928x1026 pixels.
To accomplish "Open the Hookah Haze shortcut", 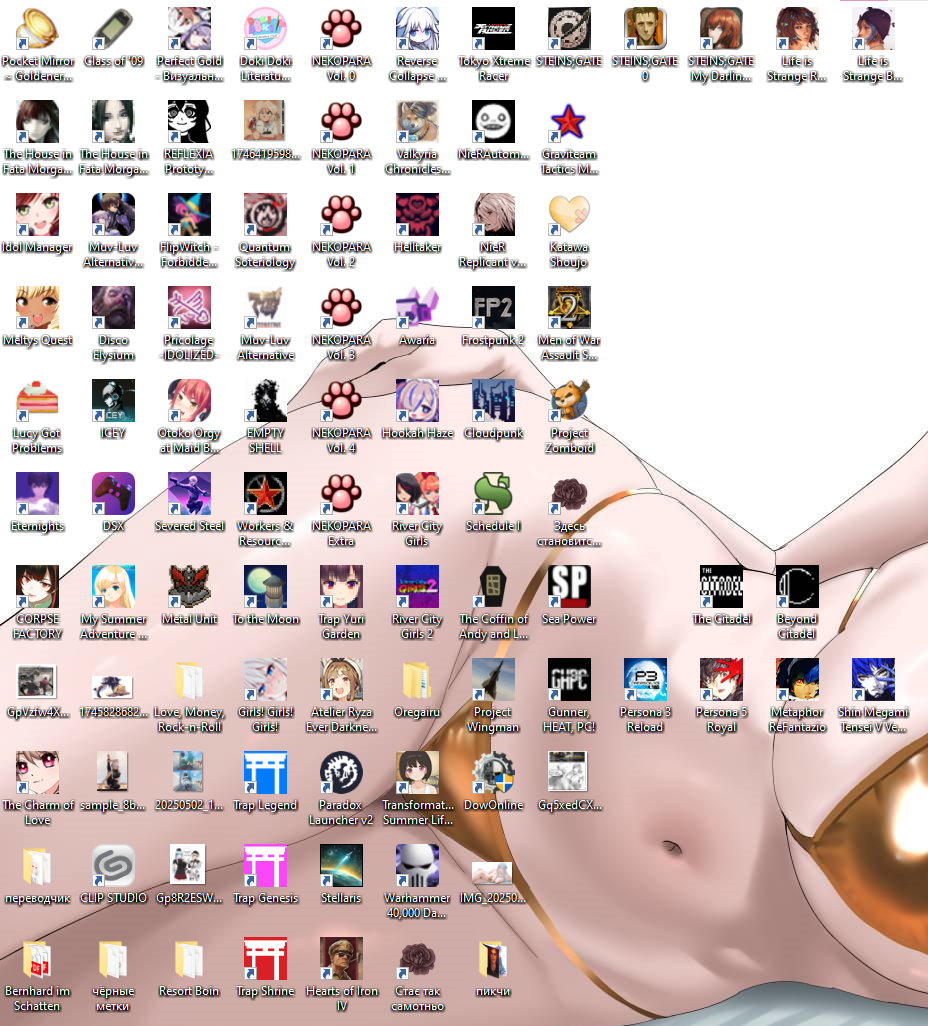I will point(417,401).
